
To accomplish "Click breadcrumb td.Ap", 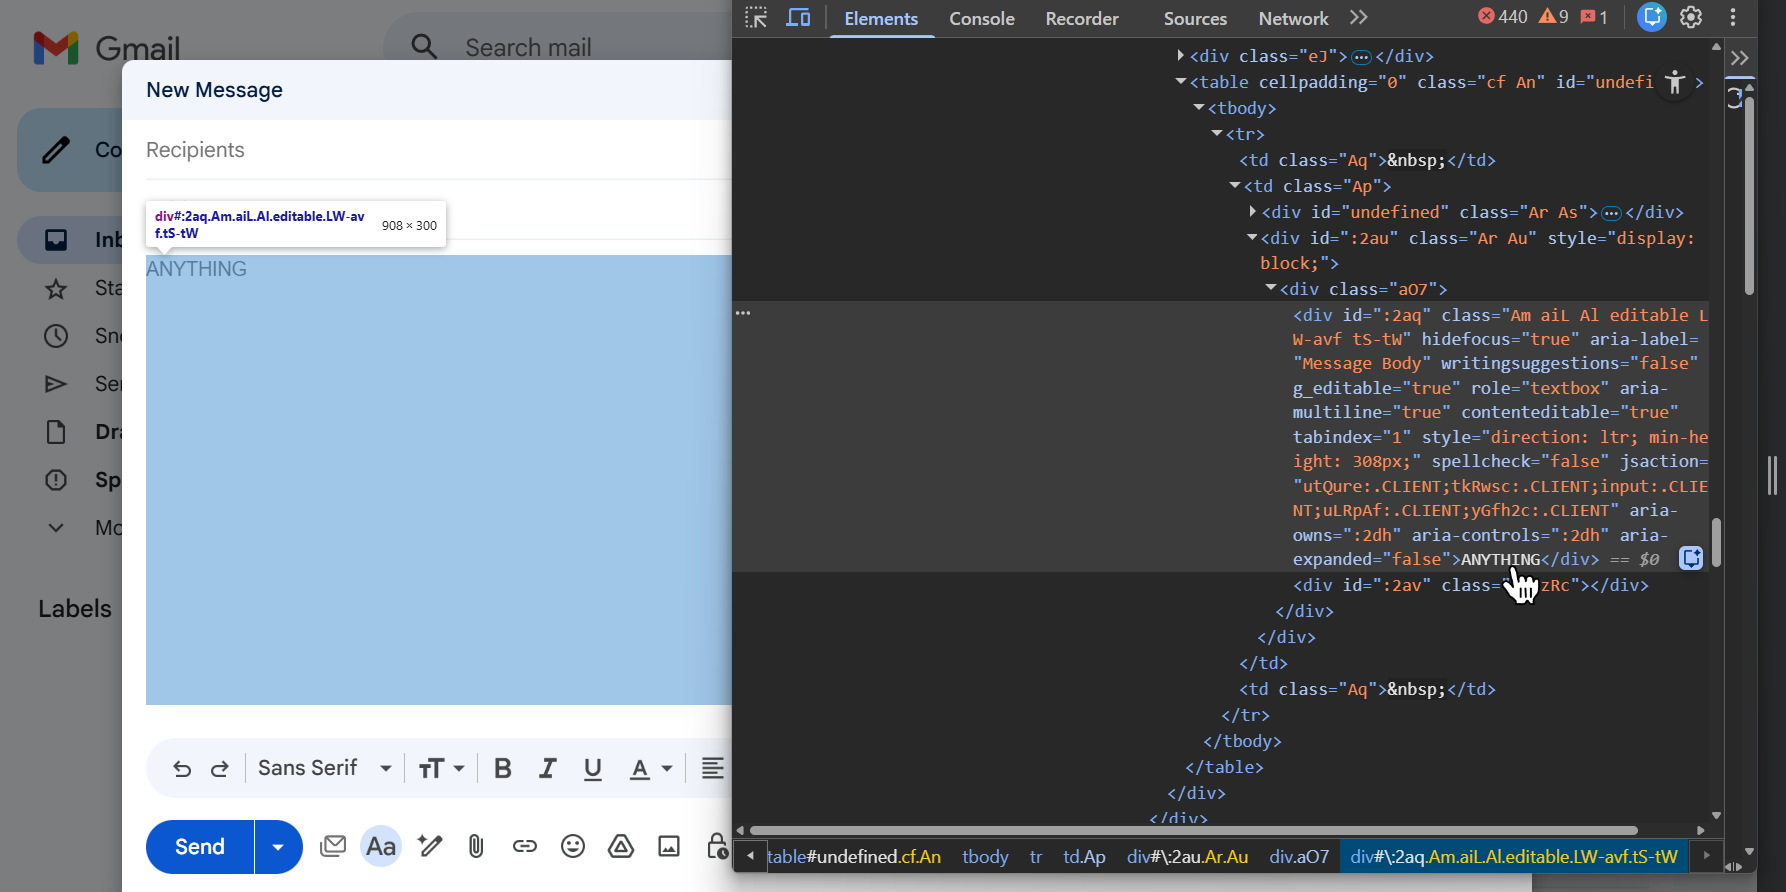I will [1084, 857].
